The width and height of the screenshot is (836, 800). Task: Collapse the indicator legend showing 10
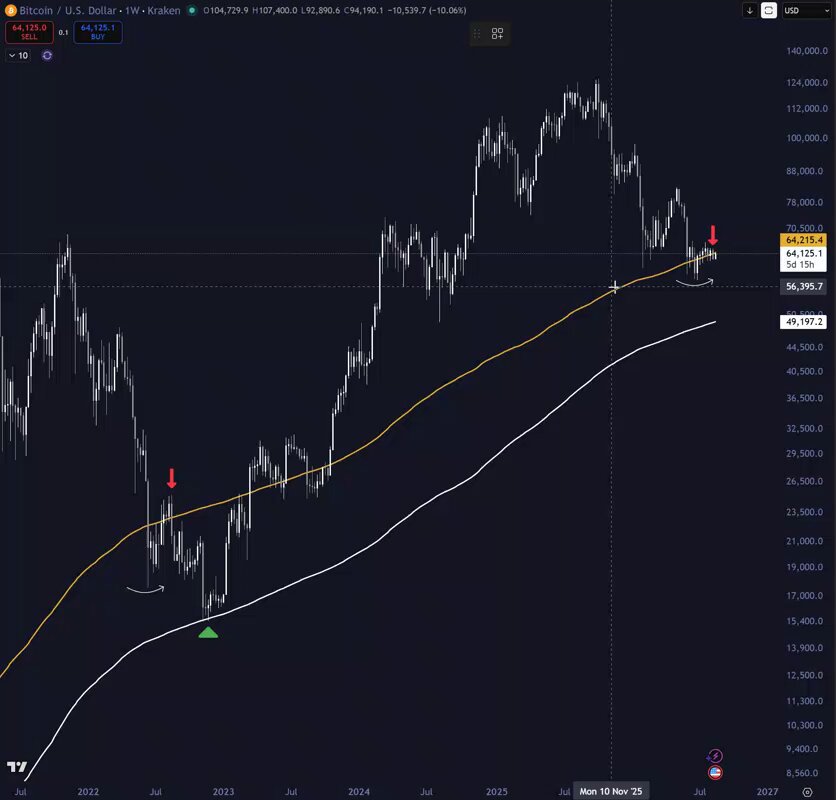pyautogui.click(x=19, y=55)
